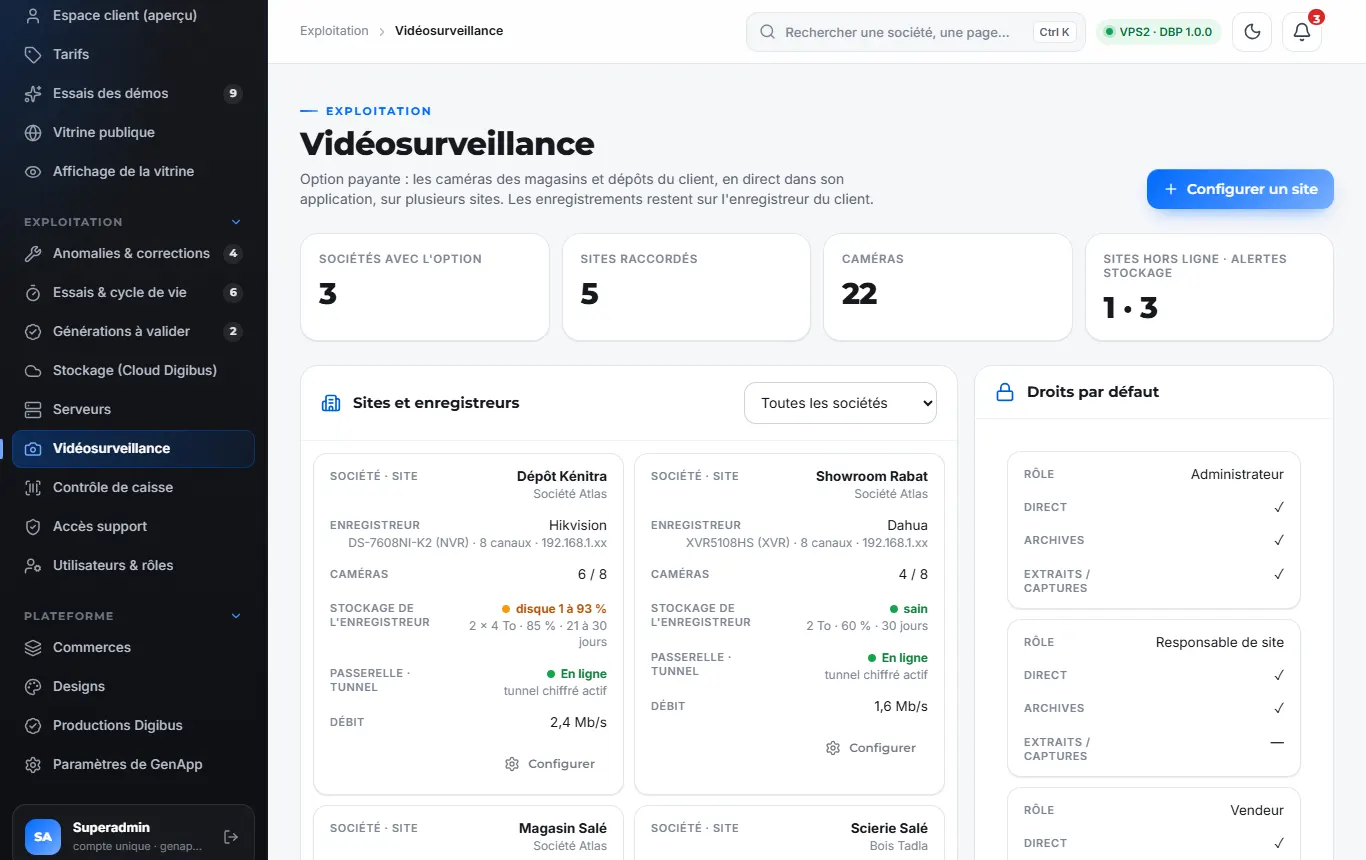Click the Sites hors ligne alertes stockage card
The width and height of the screenshot is (1366, 860).
point(1209,287)
